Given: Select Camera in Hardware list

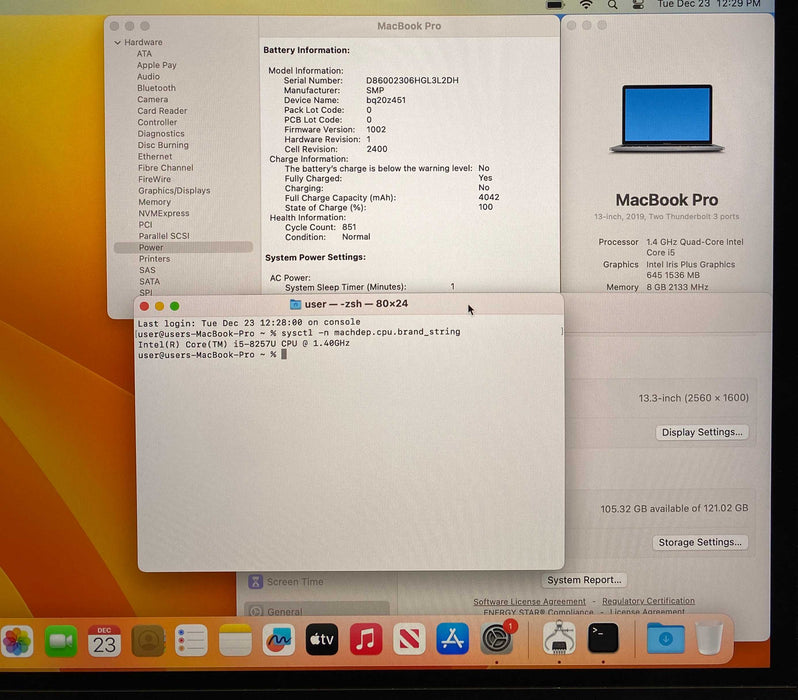Looking at the screenshot, I should coord(153,99).
